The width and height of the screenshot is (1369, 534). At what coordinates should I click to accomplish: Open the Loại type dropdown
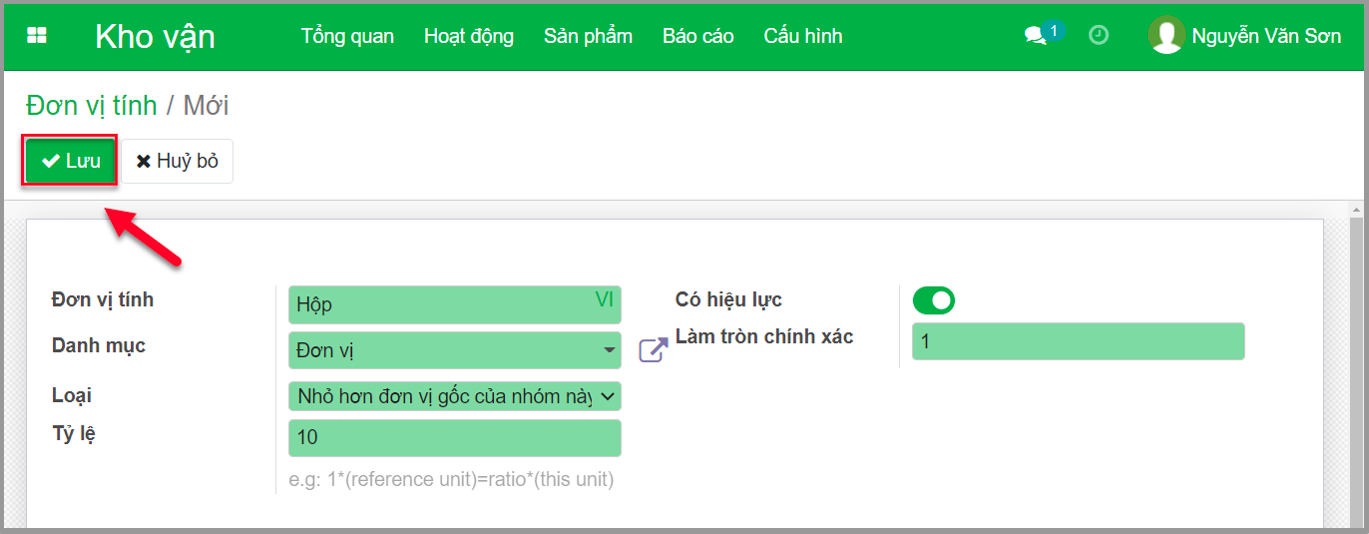coord(454,397)
